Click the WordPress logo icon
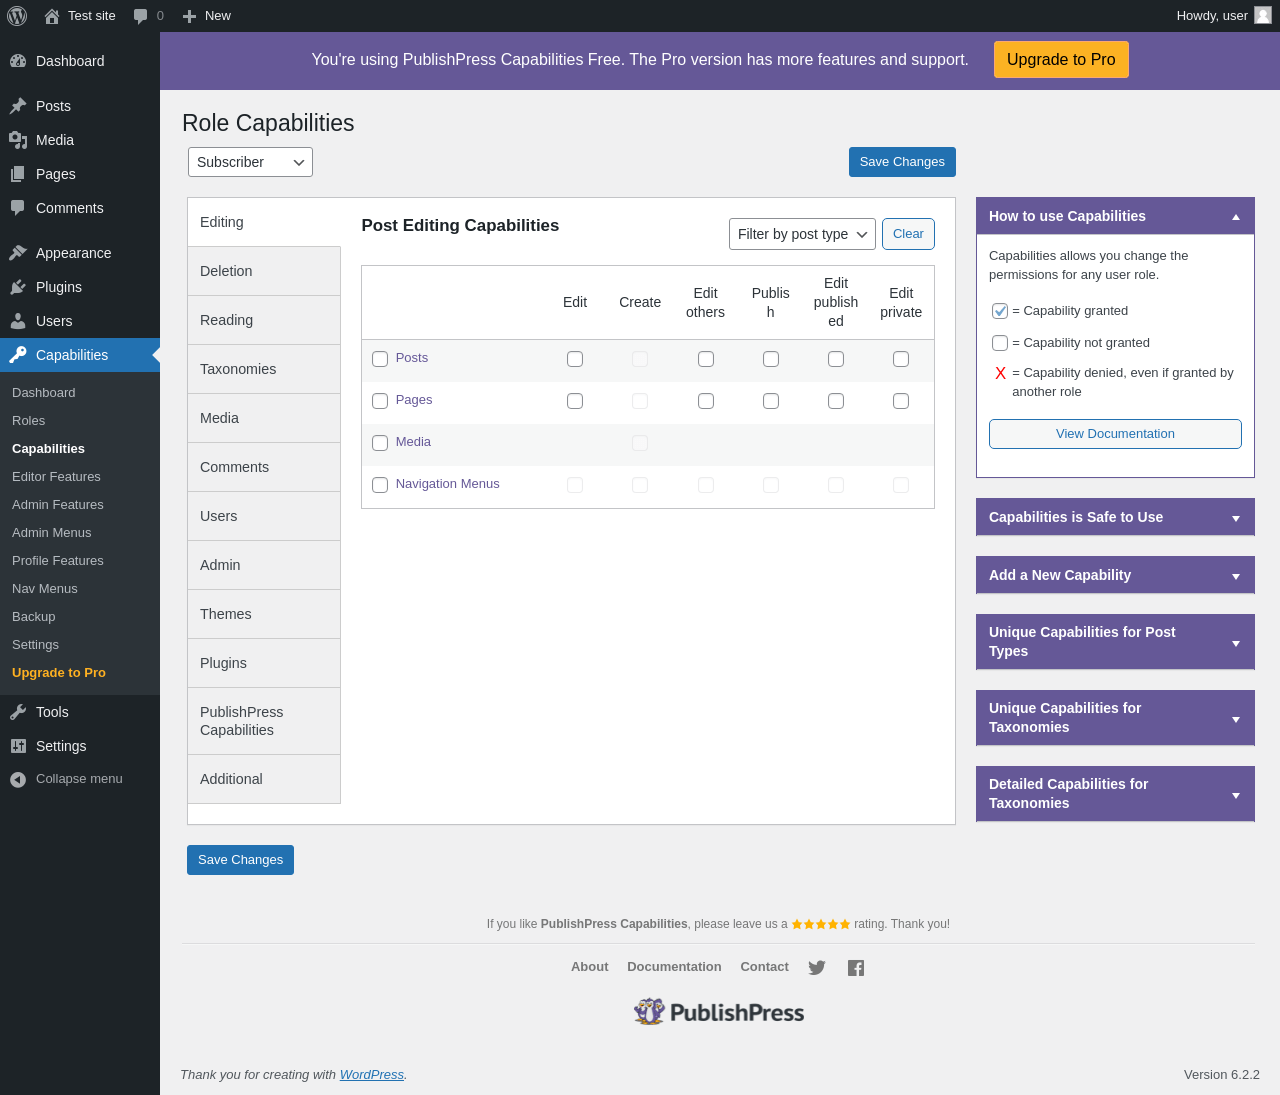 pos(17,16)
